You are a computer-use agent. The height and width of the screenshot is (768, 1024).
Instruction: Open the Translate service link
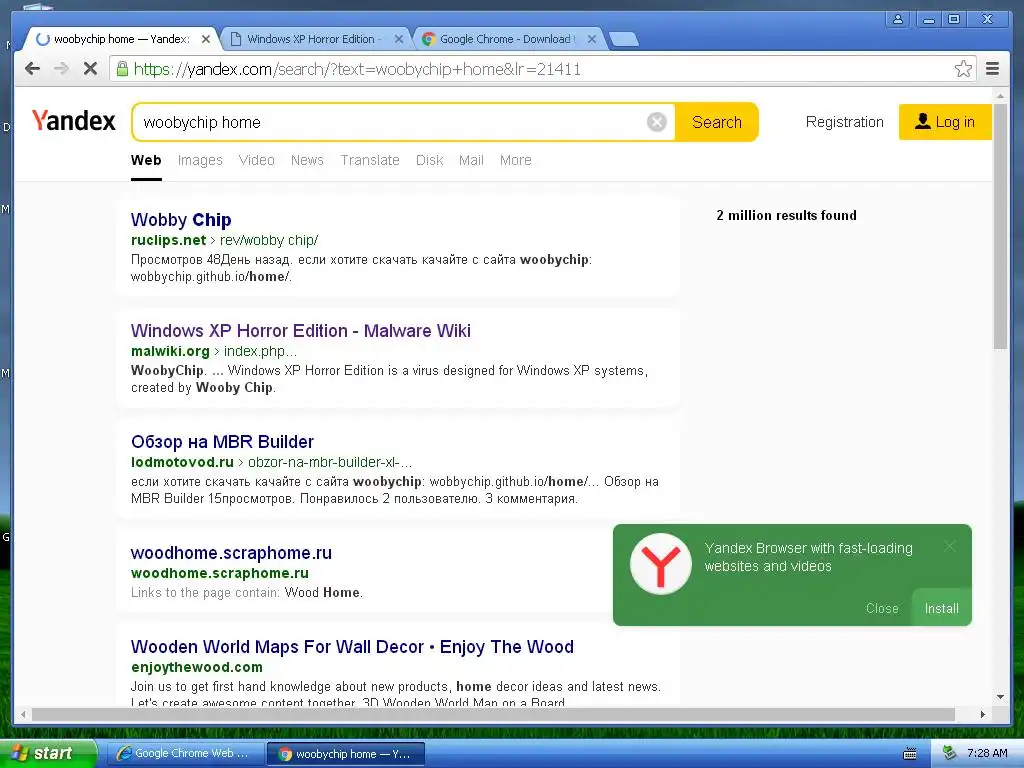[x=370, y=160]
